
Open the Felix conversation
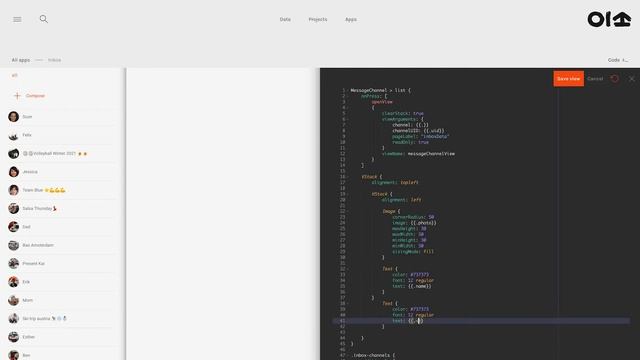62,135
